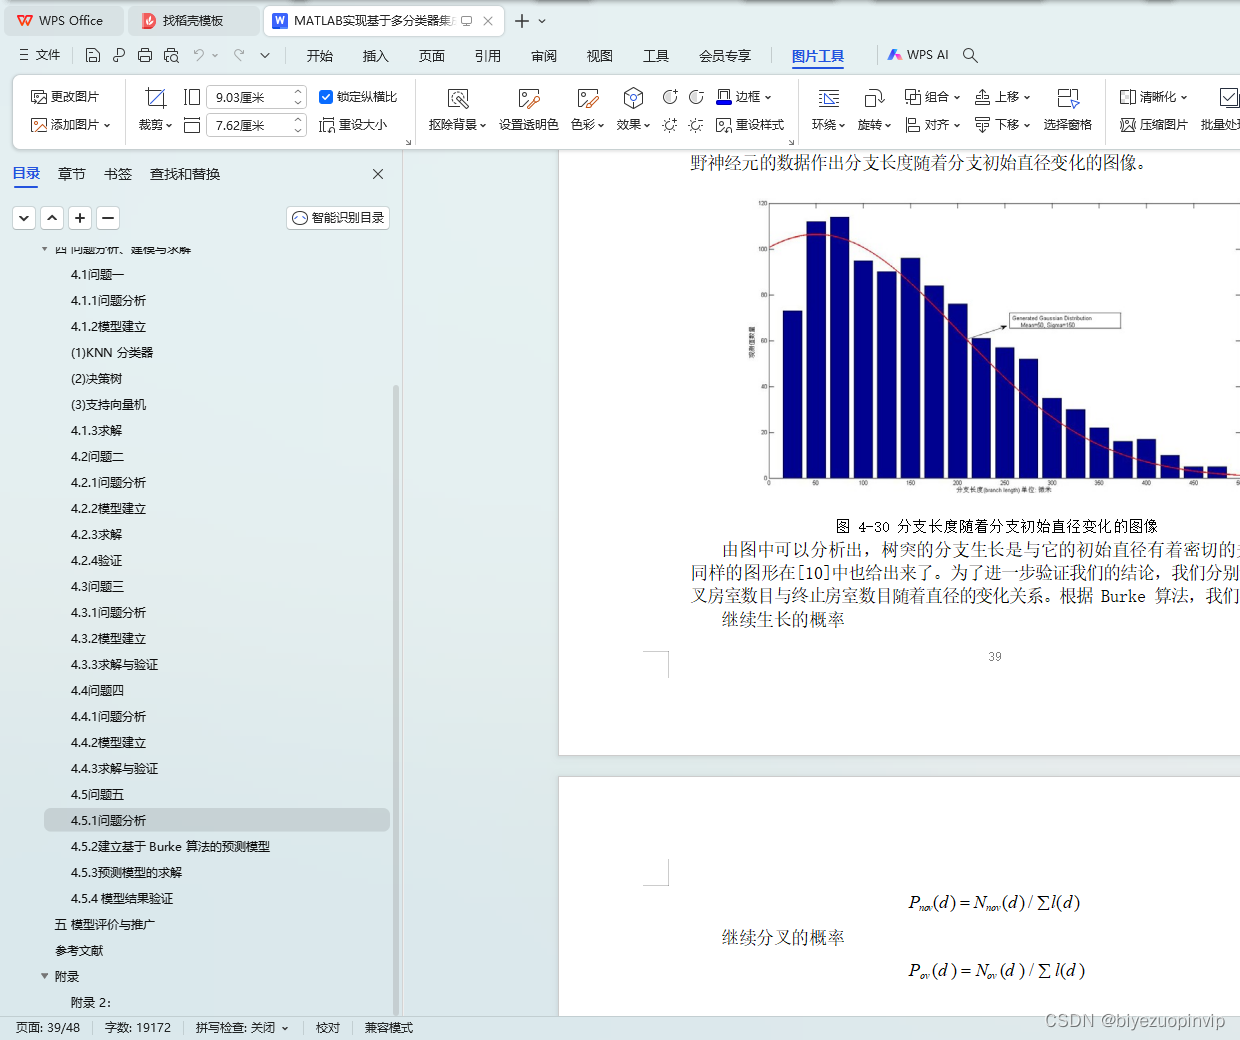Click the save-as cloud key icon

pos(119,55)
